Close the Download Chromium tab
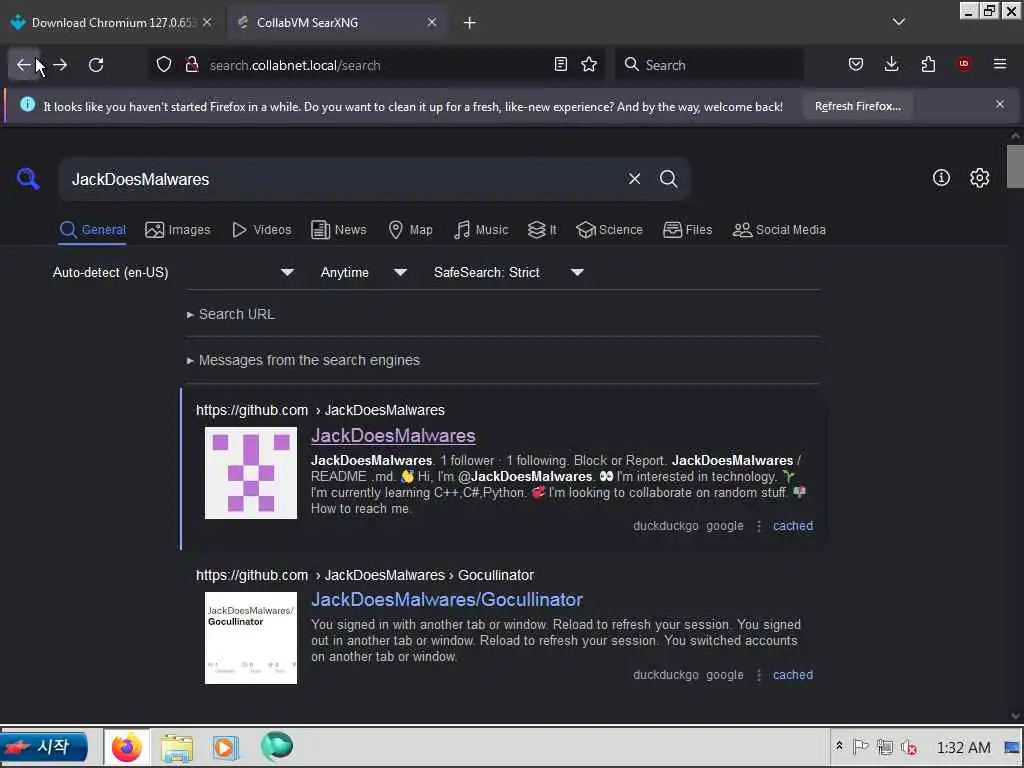1024x768 pixels. [x=207, y=22]
